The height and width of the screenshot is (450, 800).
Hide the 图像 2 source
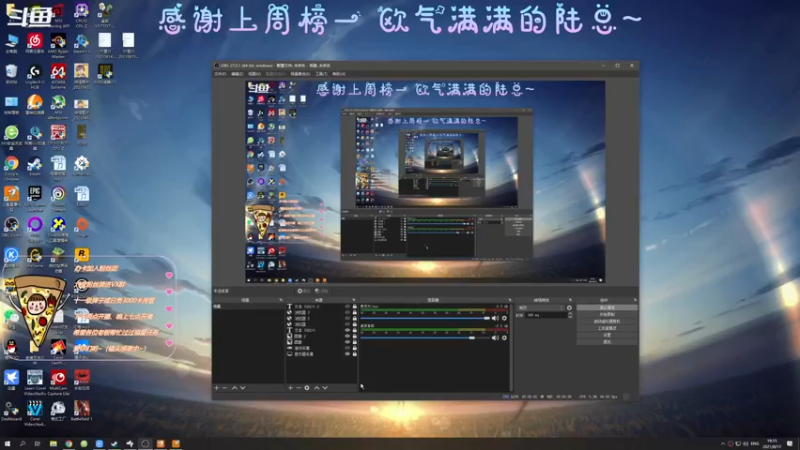pos(347,336)
